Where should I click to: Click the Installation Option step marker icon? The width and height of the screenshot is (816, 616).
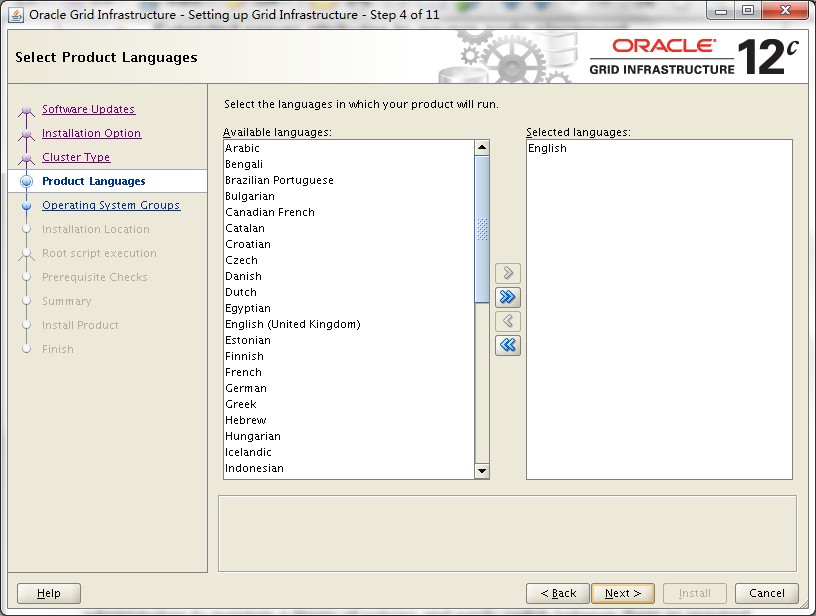(27, 134)
